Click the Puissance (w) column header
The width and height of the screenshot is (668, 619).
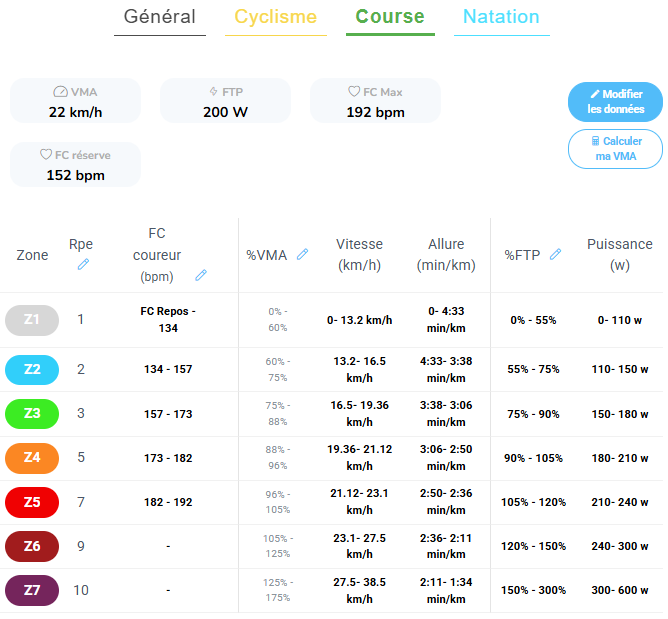click(x=620, y=254)
